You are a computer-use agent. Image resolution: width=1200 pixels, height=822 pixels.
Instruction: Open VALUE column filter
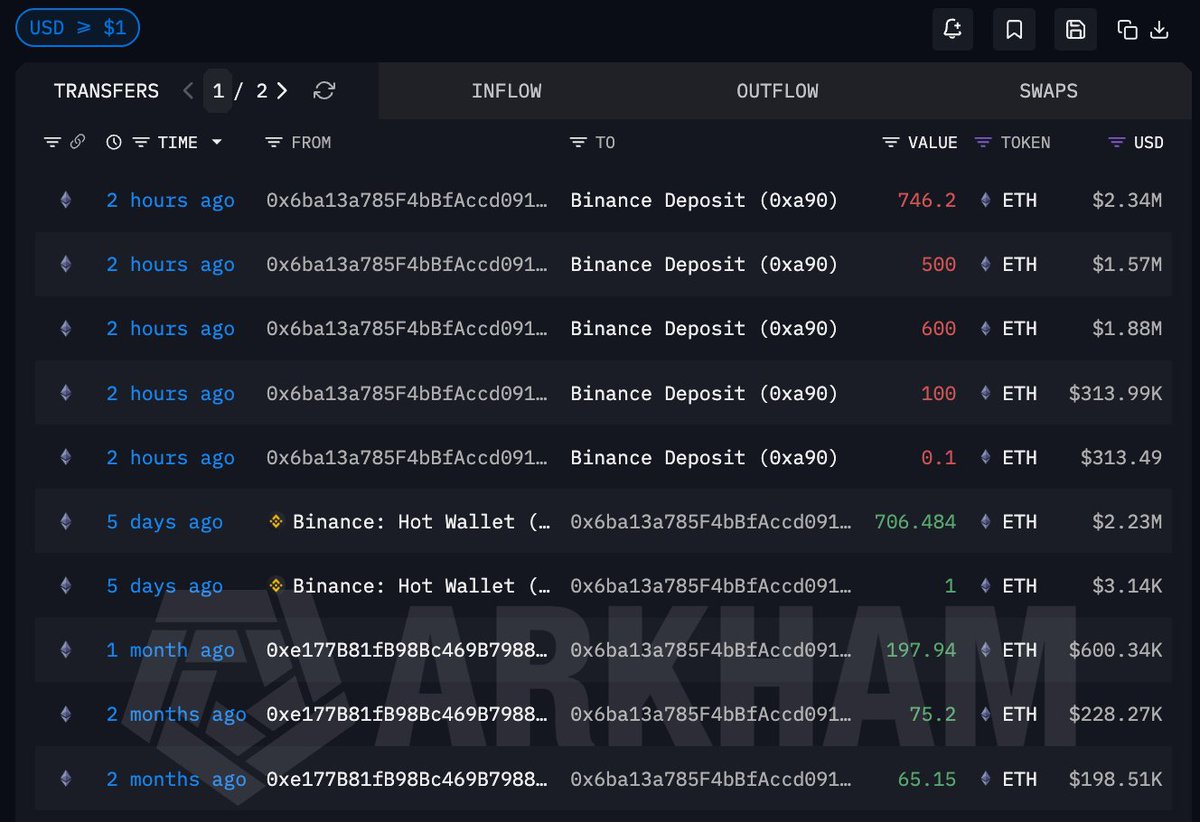click(891, 143)
